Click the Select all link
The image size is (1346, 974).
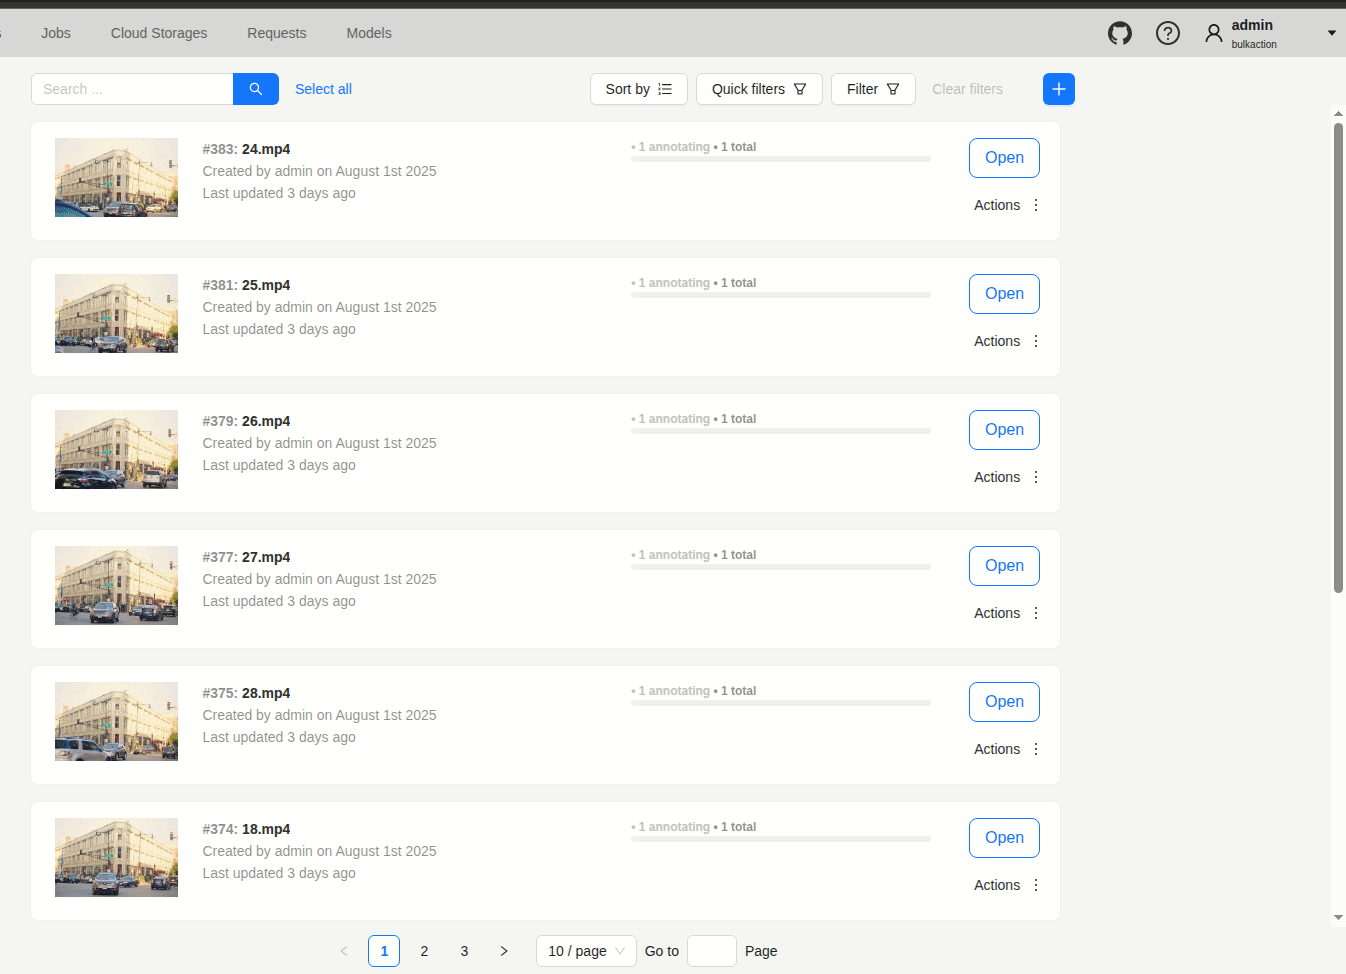point(323,89)
